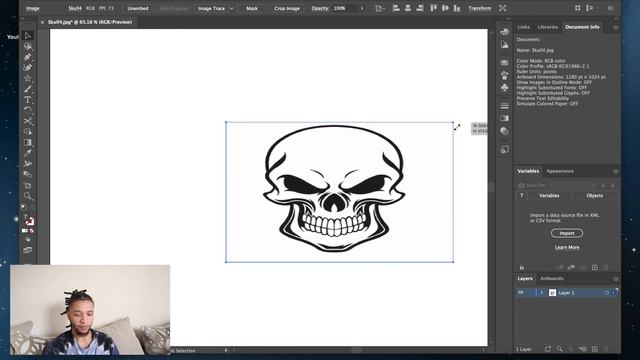Click the Crop Image button
Screen dimensions: 640x360
click(x=287, y=8)
